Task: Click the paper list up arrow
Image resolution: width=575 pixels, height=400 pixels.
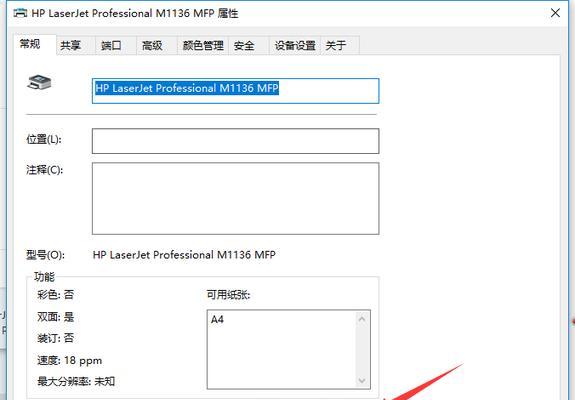Action: 362,319
